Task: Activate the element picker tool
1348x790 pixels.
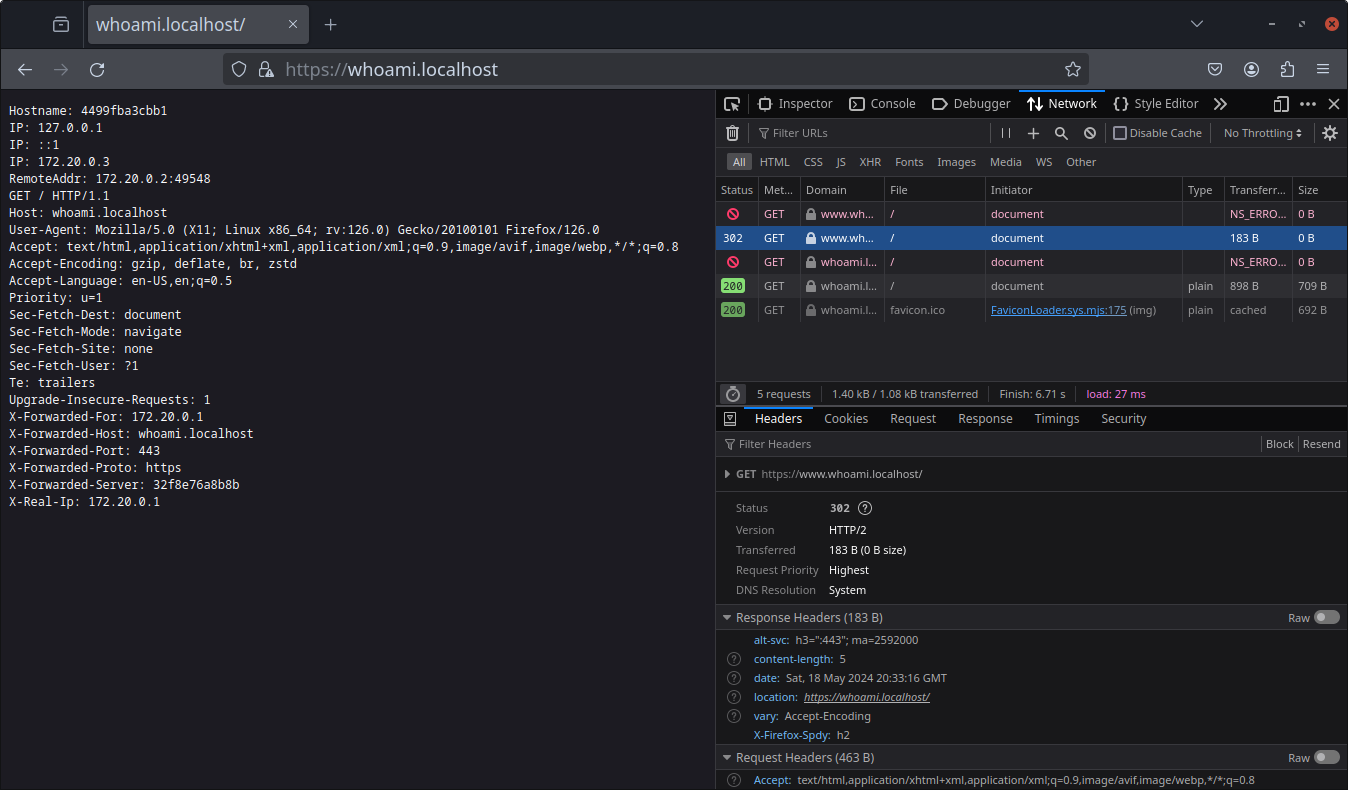Action: click(732, 104)
